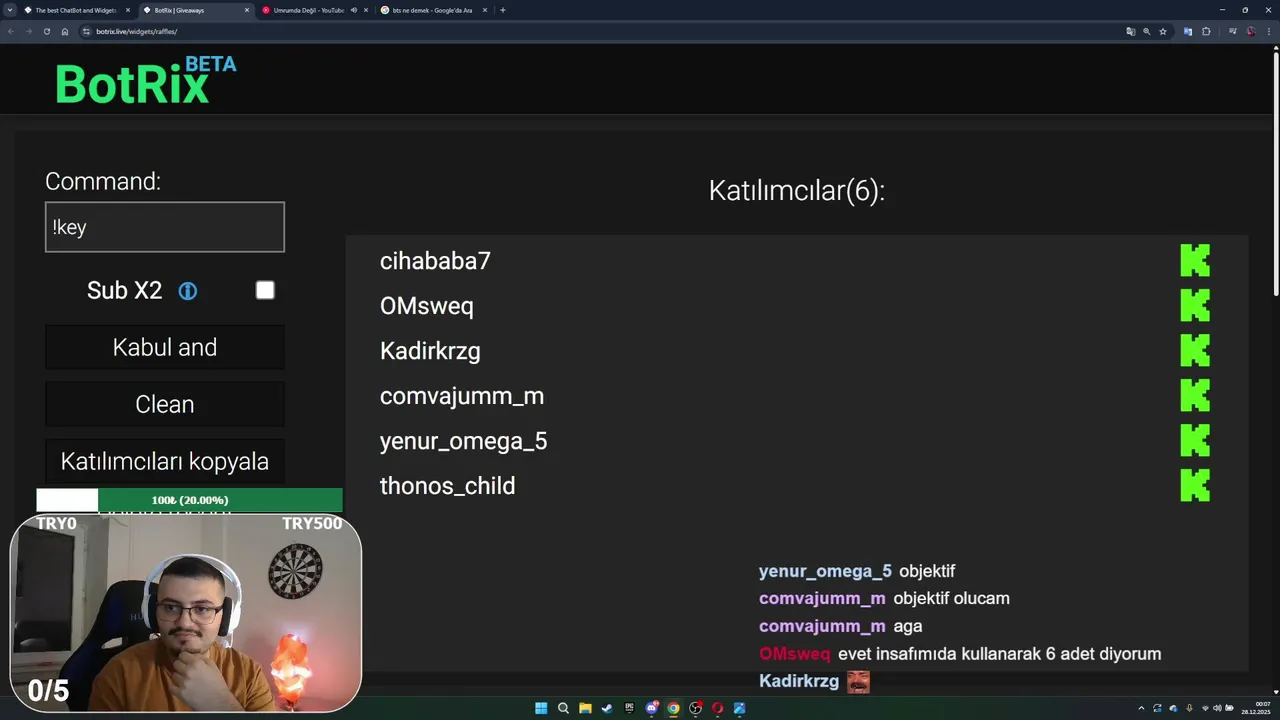The image size is (1280, 720).
Task: Expand hidden system tray icons
Action: (1141, 708)
